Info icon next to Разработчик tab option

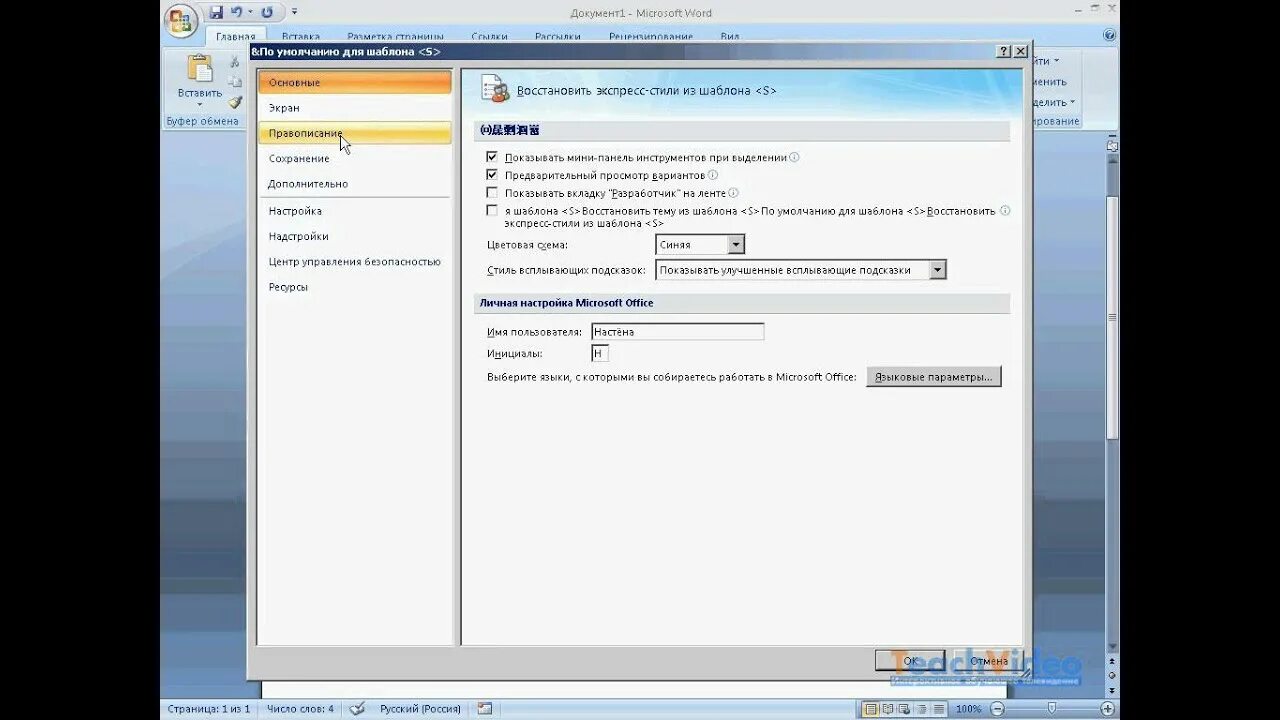pyautogui.click(x=733, y=193)
